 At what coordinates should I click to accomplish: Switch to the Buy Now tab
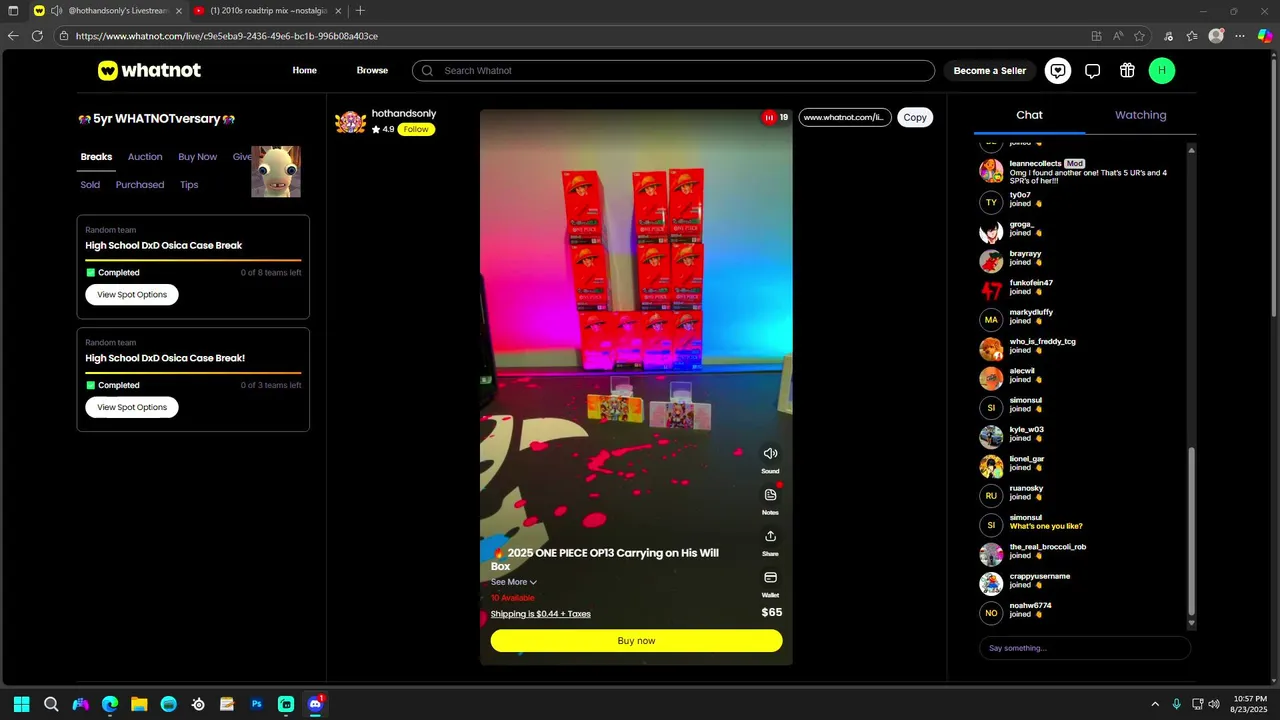(198, 157)
